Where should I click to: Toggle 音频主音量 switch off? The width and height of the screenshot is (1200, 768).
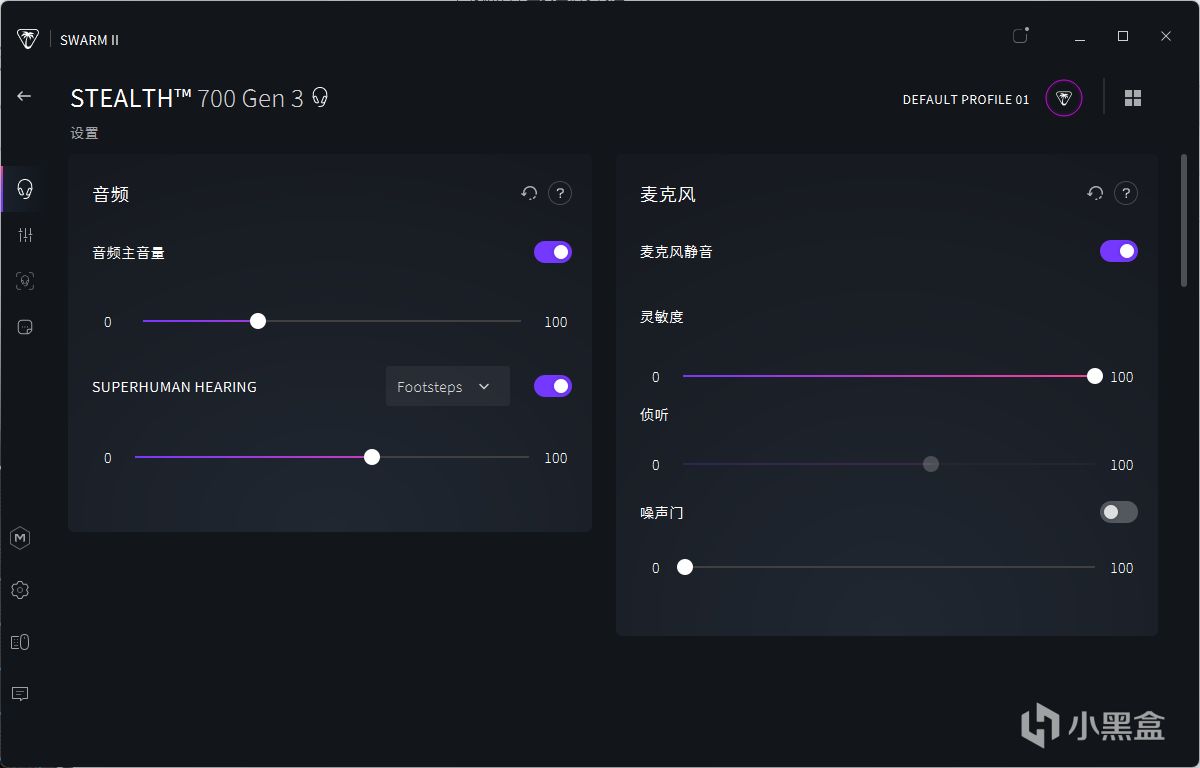(553, 252)
